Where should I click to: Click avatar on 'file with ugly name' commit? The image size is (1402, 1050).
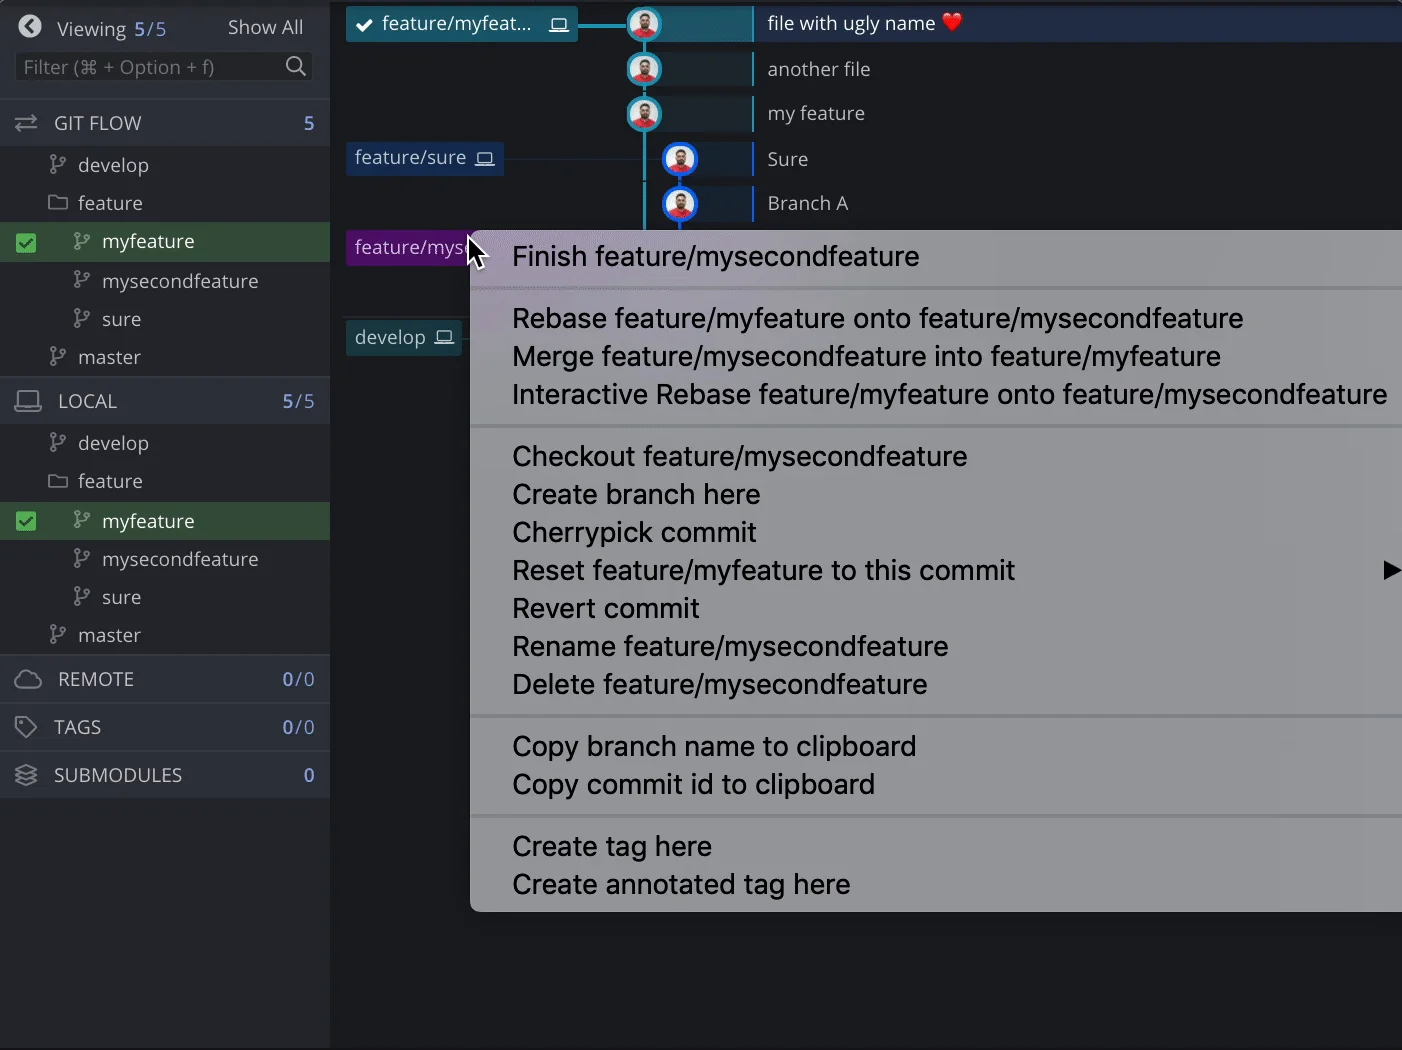(644, 23)
